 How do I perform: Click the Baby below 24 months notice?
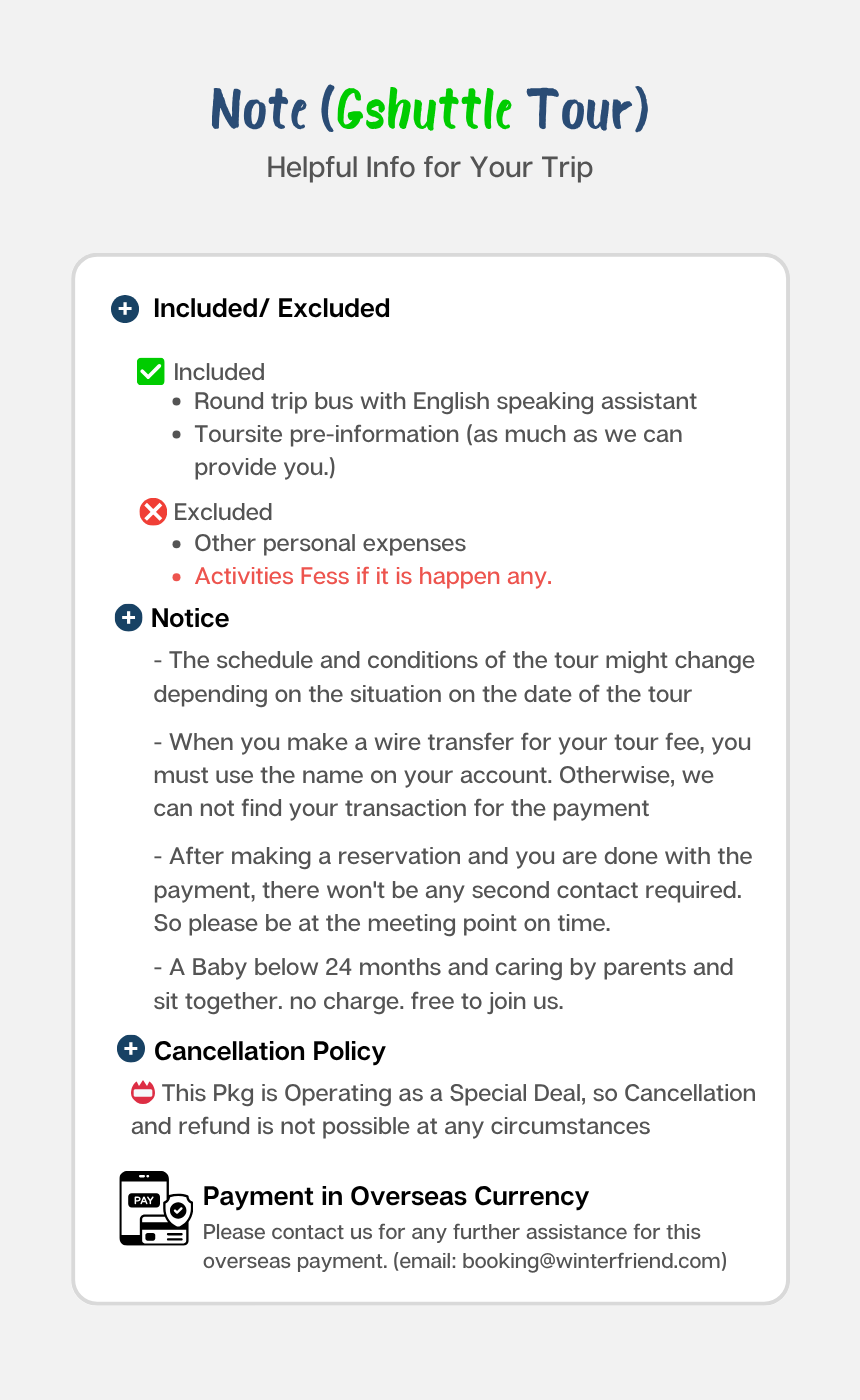click(x=443, y=984)
